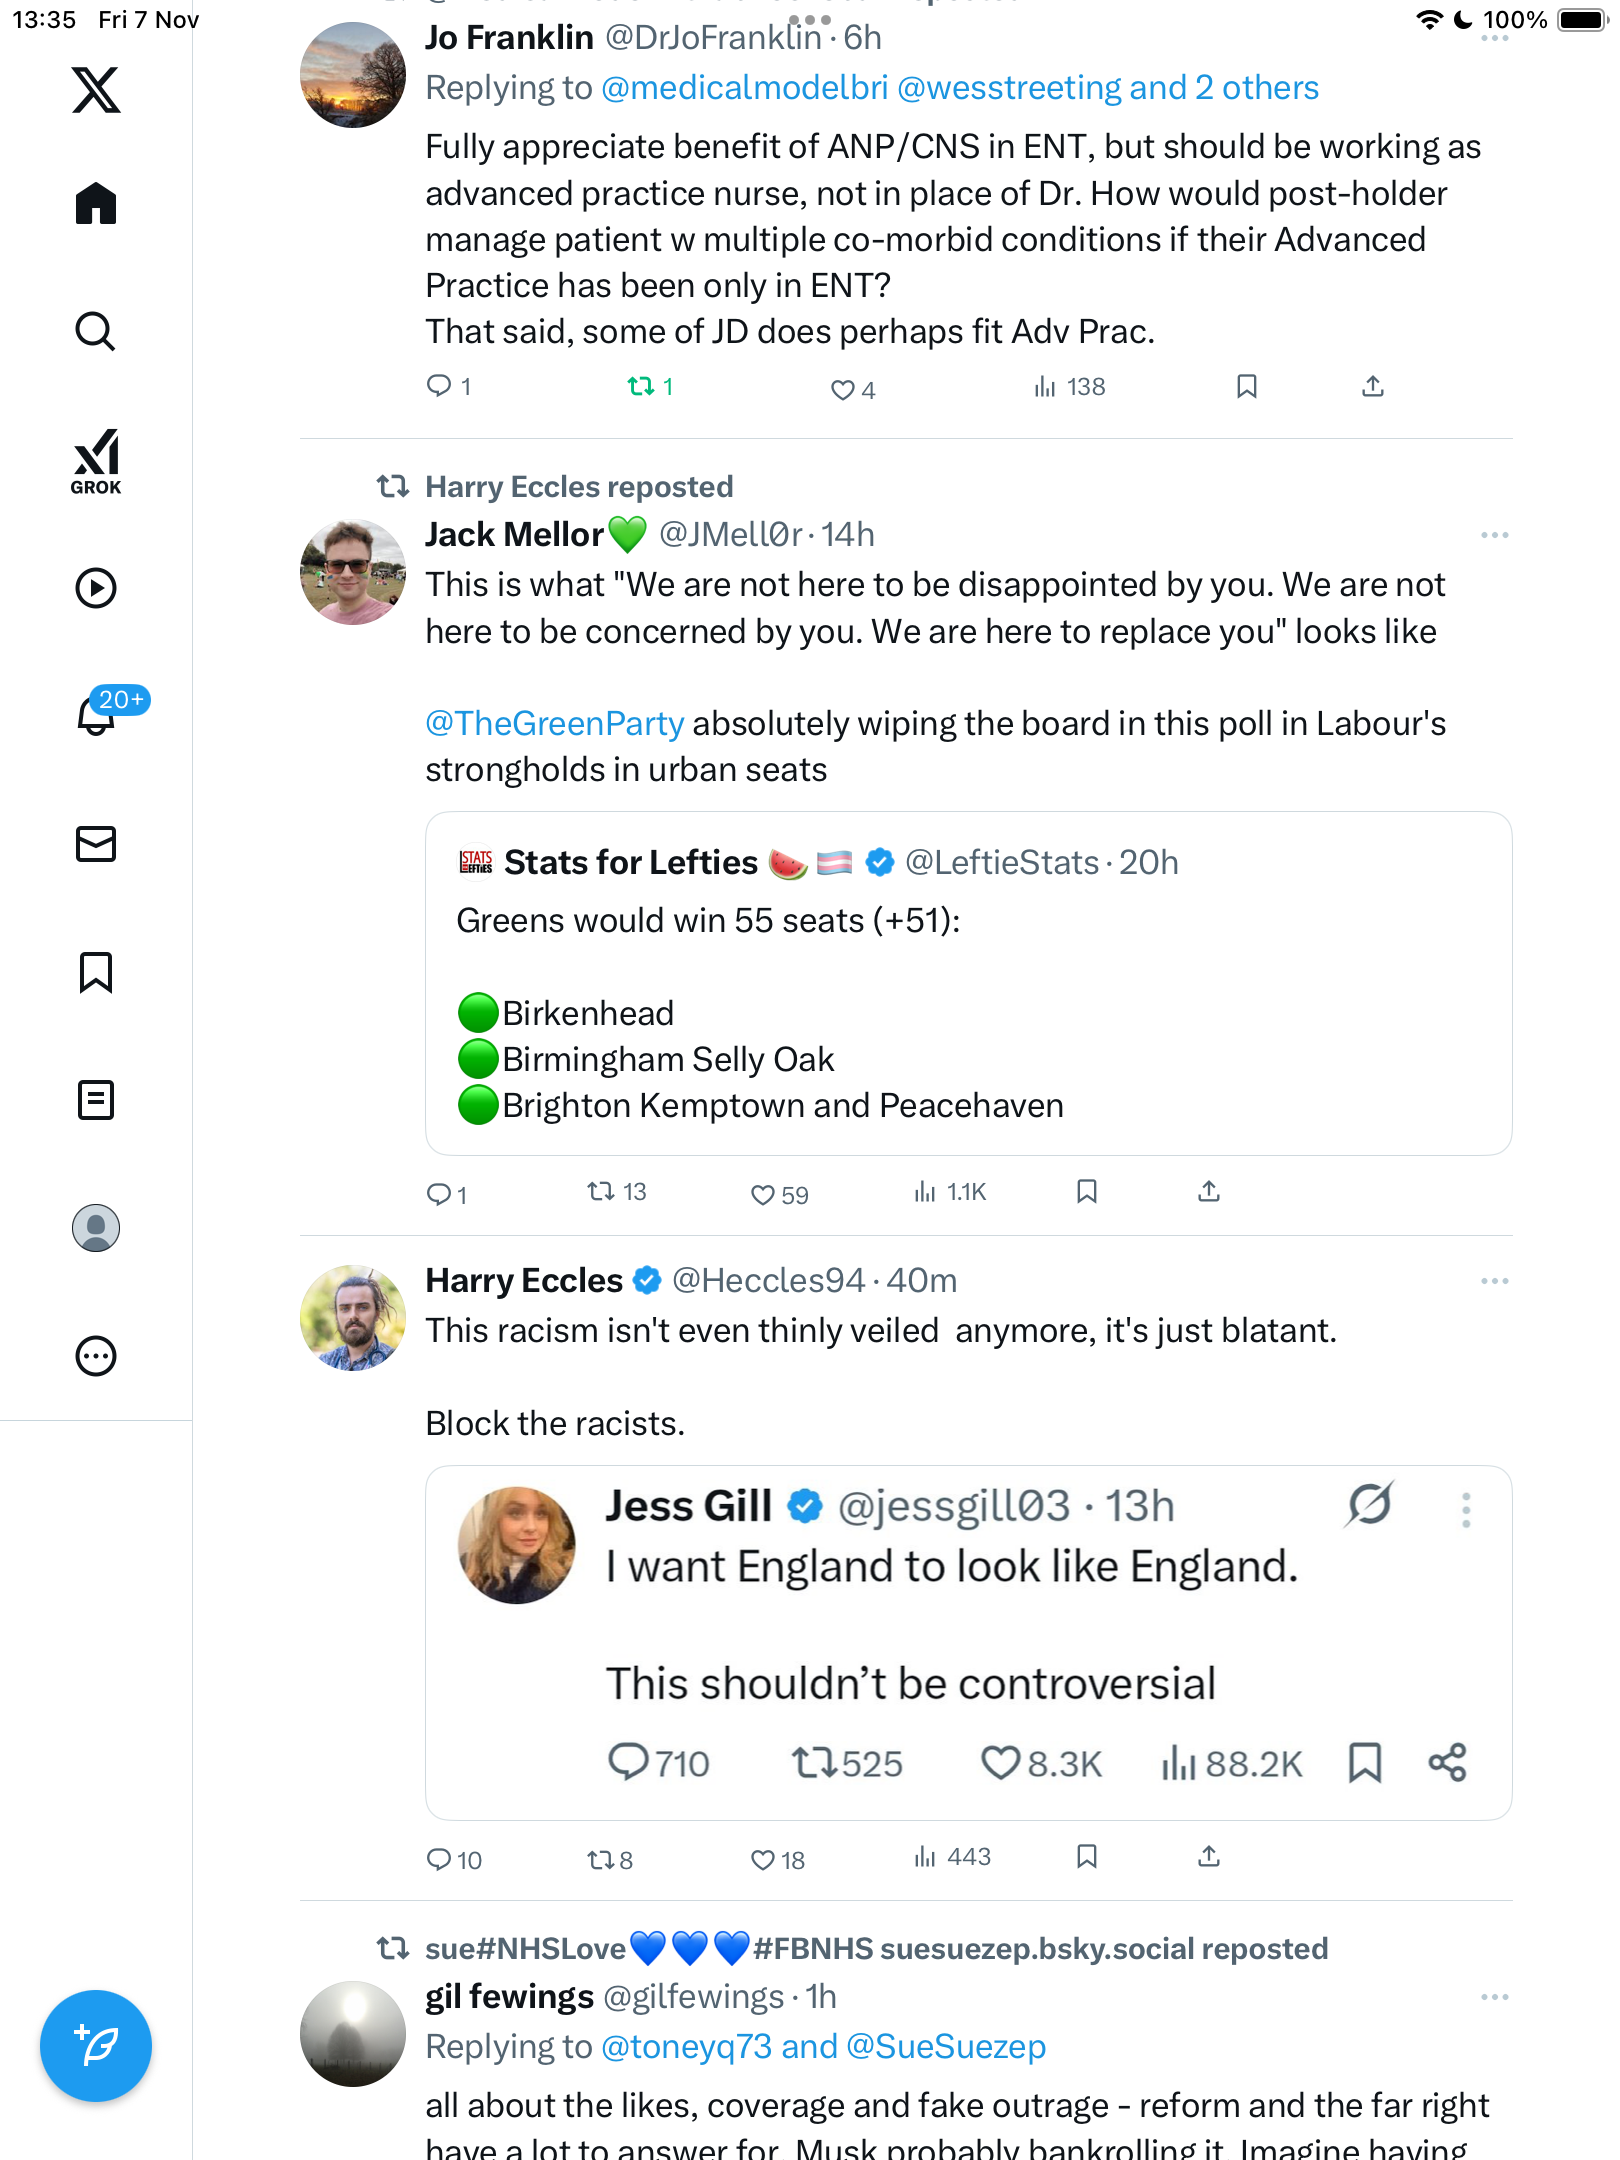
Task: Open the Lists icon in sidebar
Action: click(96, 1100)
